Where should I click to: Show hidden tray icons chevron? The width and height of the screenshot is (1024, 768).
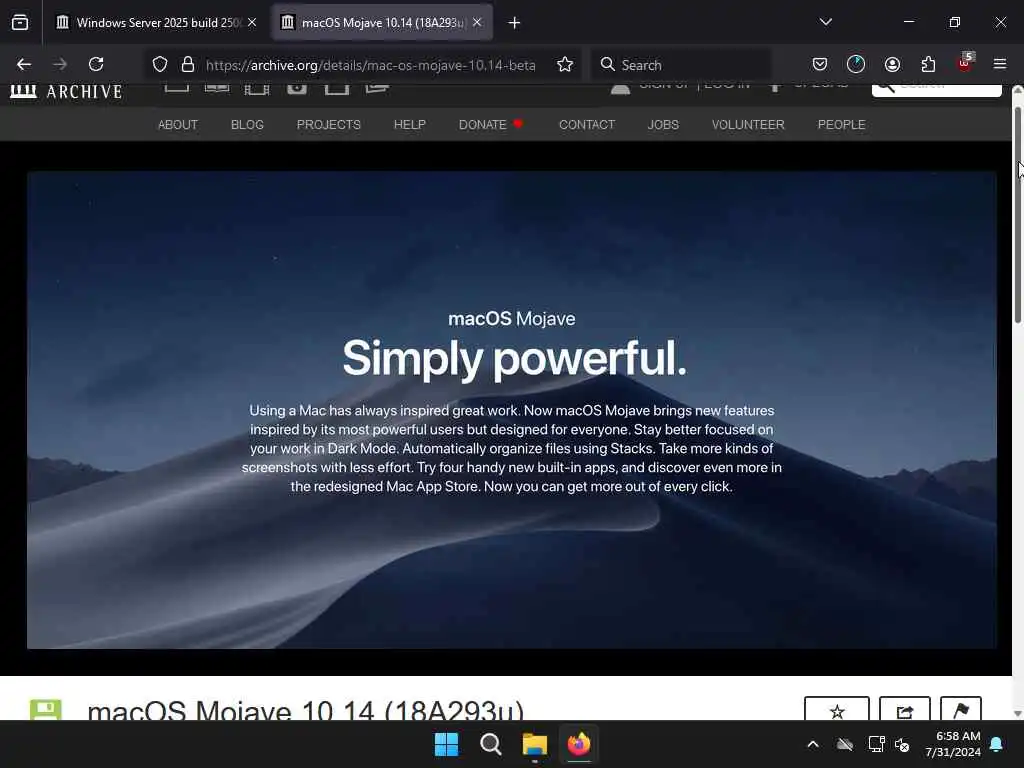pos(813,744)
